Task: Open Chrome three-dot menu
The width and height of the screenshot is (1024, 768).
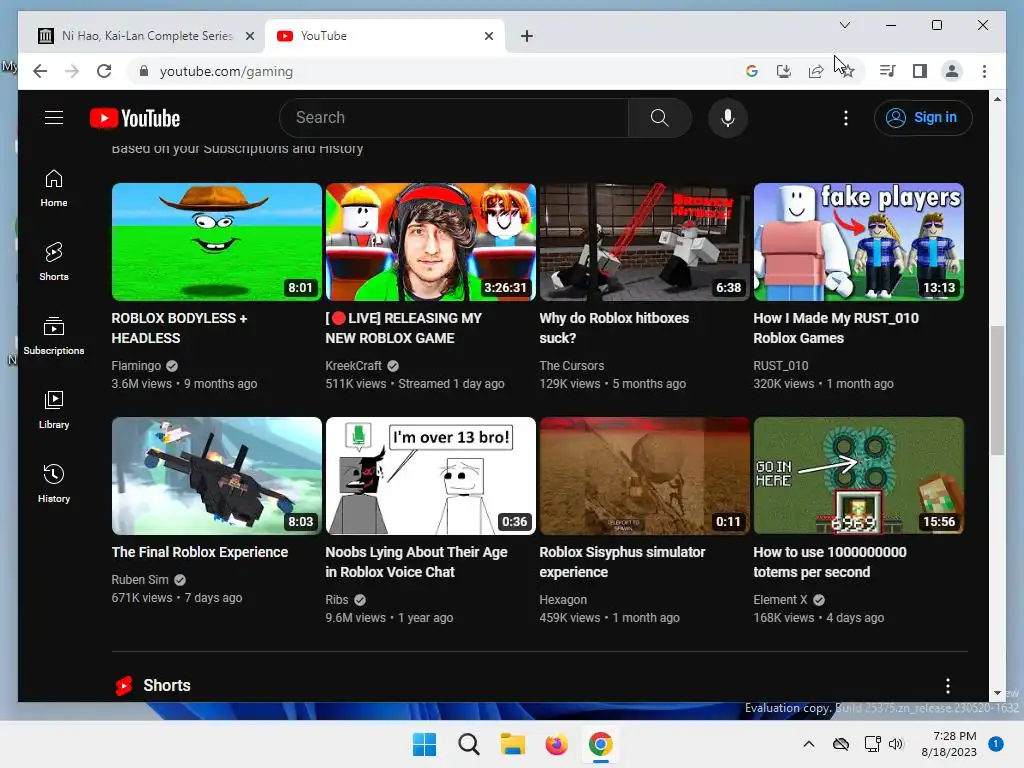Action: [984, 71]
